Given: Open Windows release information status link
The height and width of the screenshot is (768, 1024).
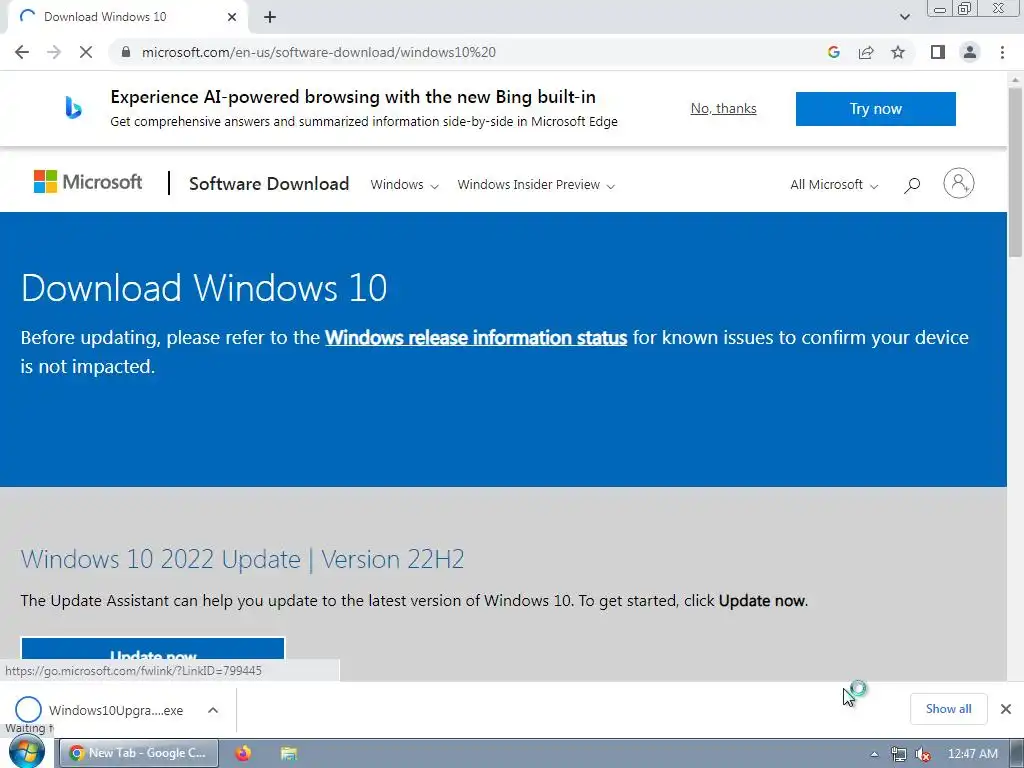Looking at the screenshot, I should pyautogui.click(x=476, y=338).
